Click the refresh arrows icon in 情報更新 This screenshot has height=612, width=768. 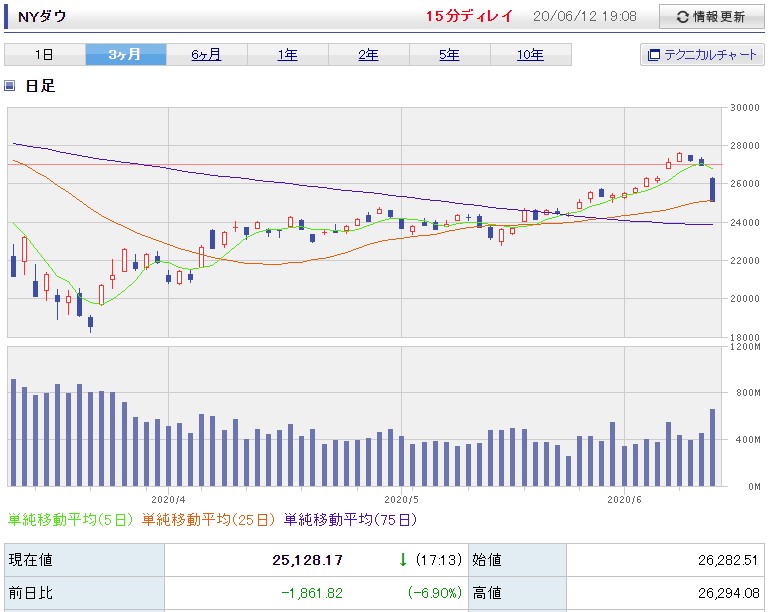click(682, 17)
